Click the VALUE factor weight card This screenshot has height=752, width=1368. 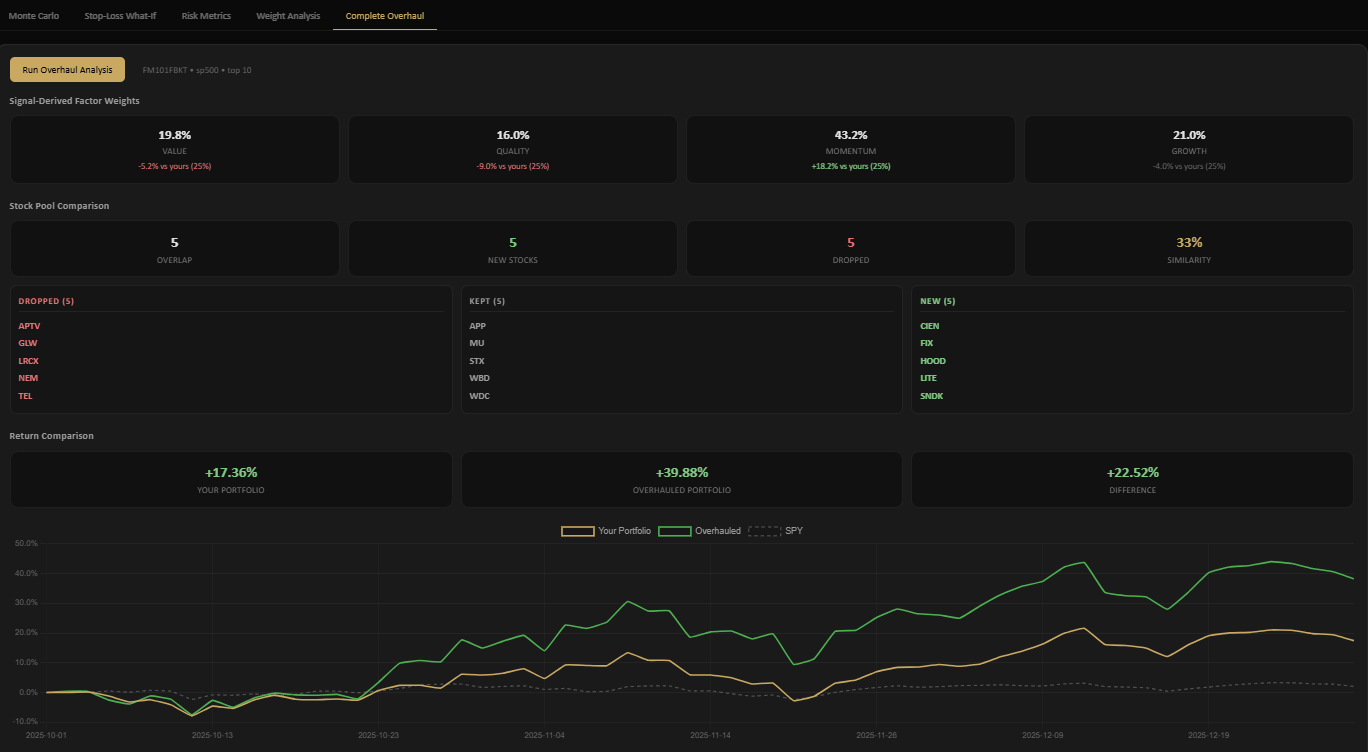(174, 148)
